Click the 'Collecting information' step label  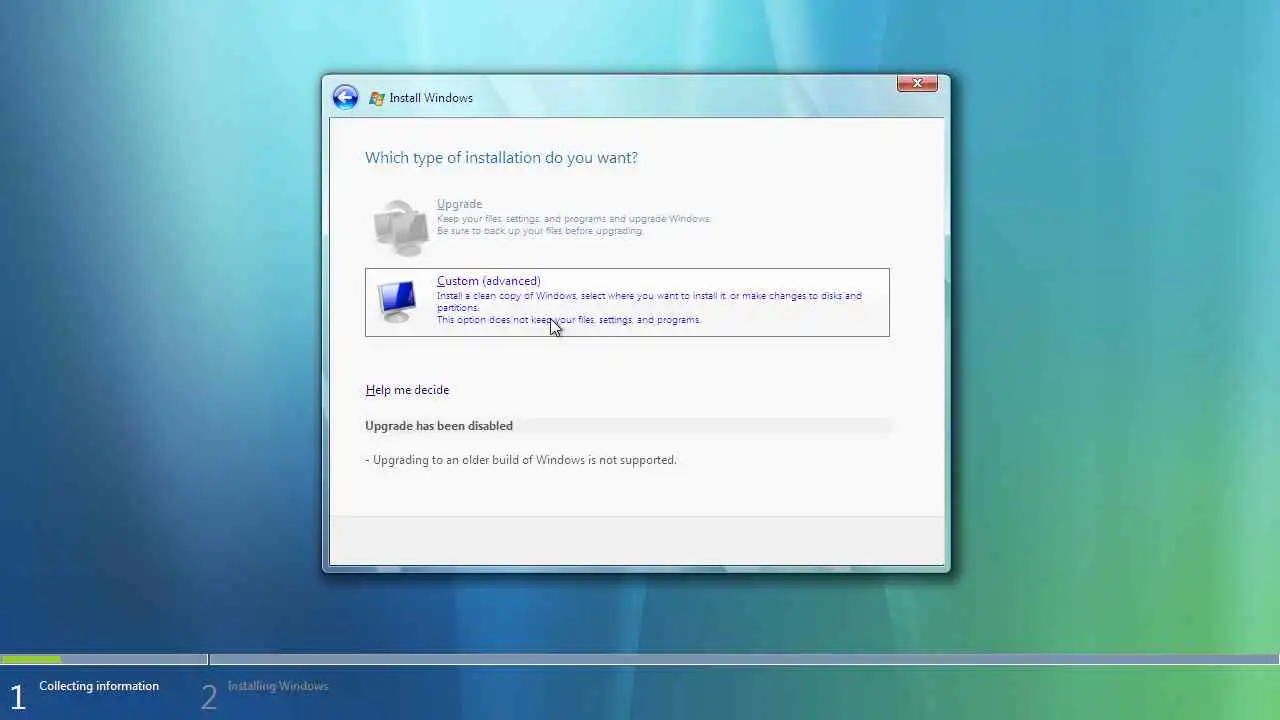pos(99,686)
